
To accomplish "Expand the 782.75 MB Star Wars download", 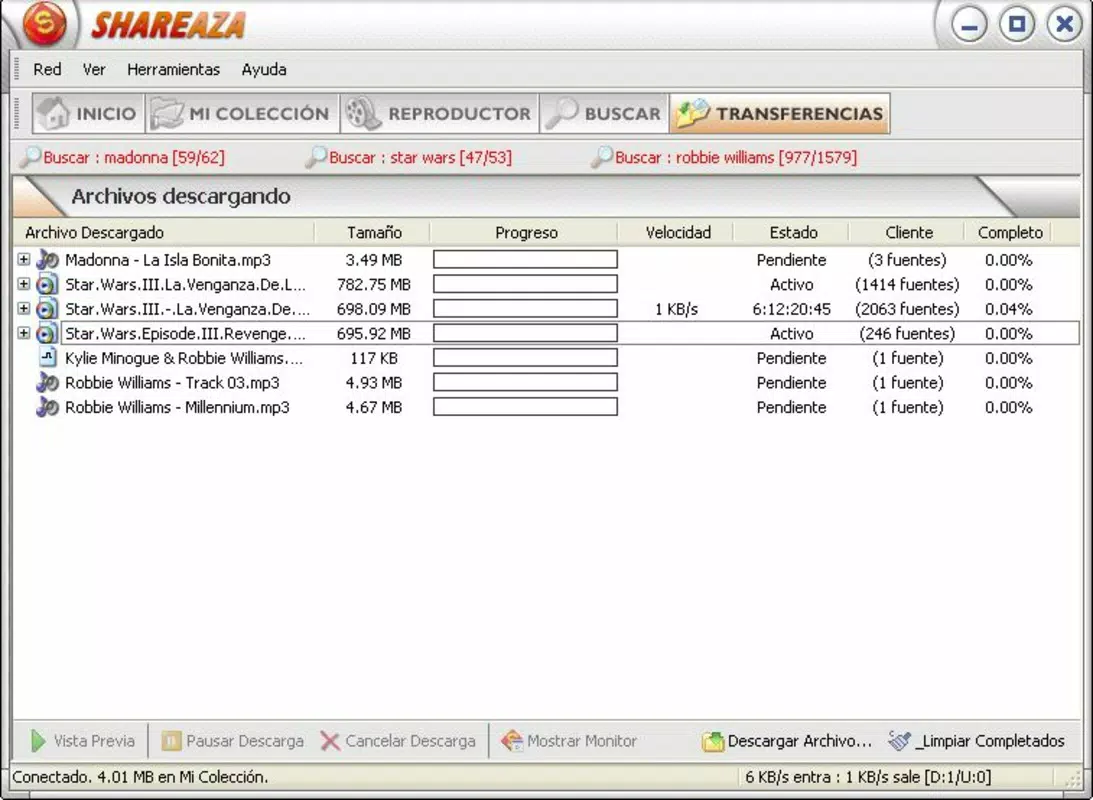I will 24,284.
